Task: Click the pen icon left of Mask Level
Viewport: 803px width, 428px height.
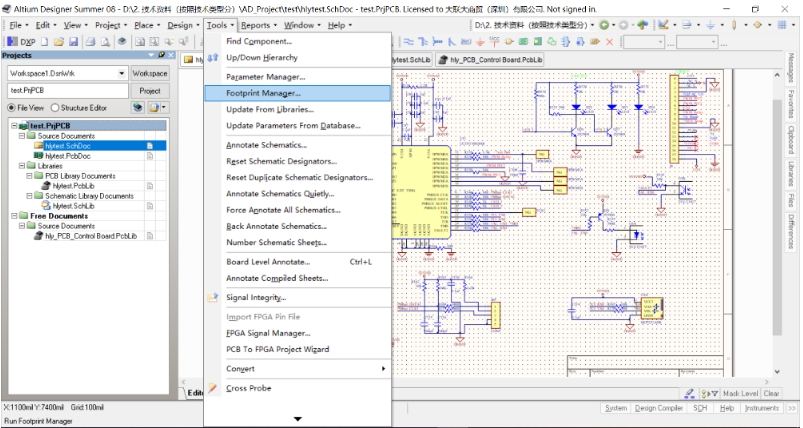Action: [x=689, y=393]
